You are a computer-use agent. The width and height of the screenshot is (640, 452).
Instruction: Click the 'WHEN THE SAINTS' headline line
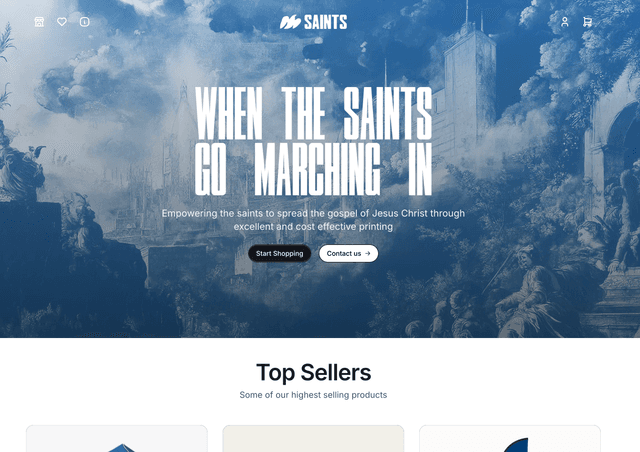click(313, 113)
